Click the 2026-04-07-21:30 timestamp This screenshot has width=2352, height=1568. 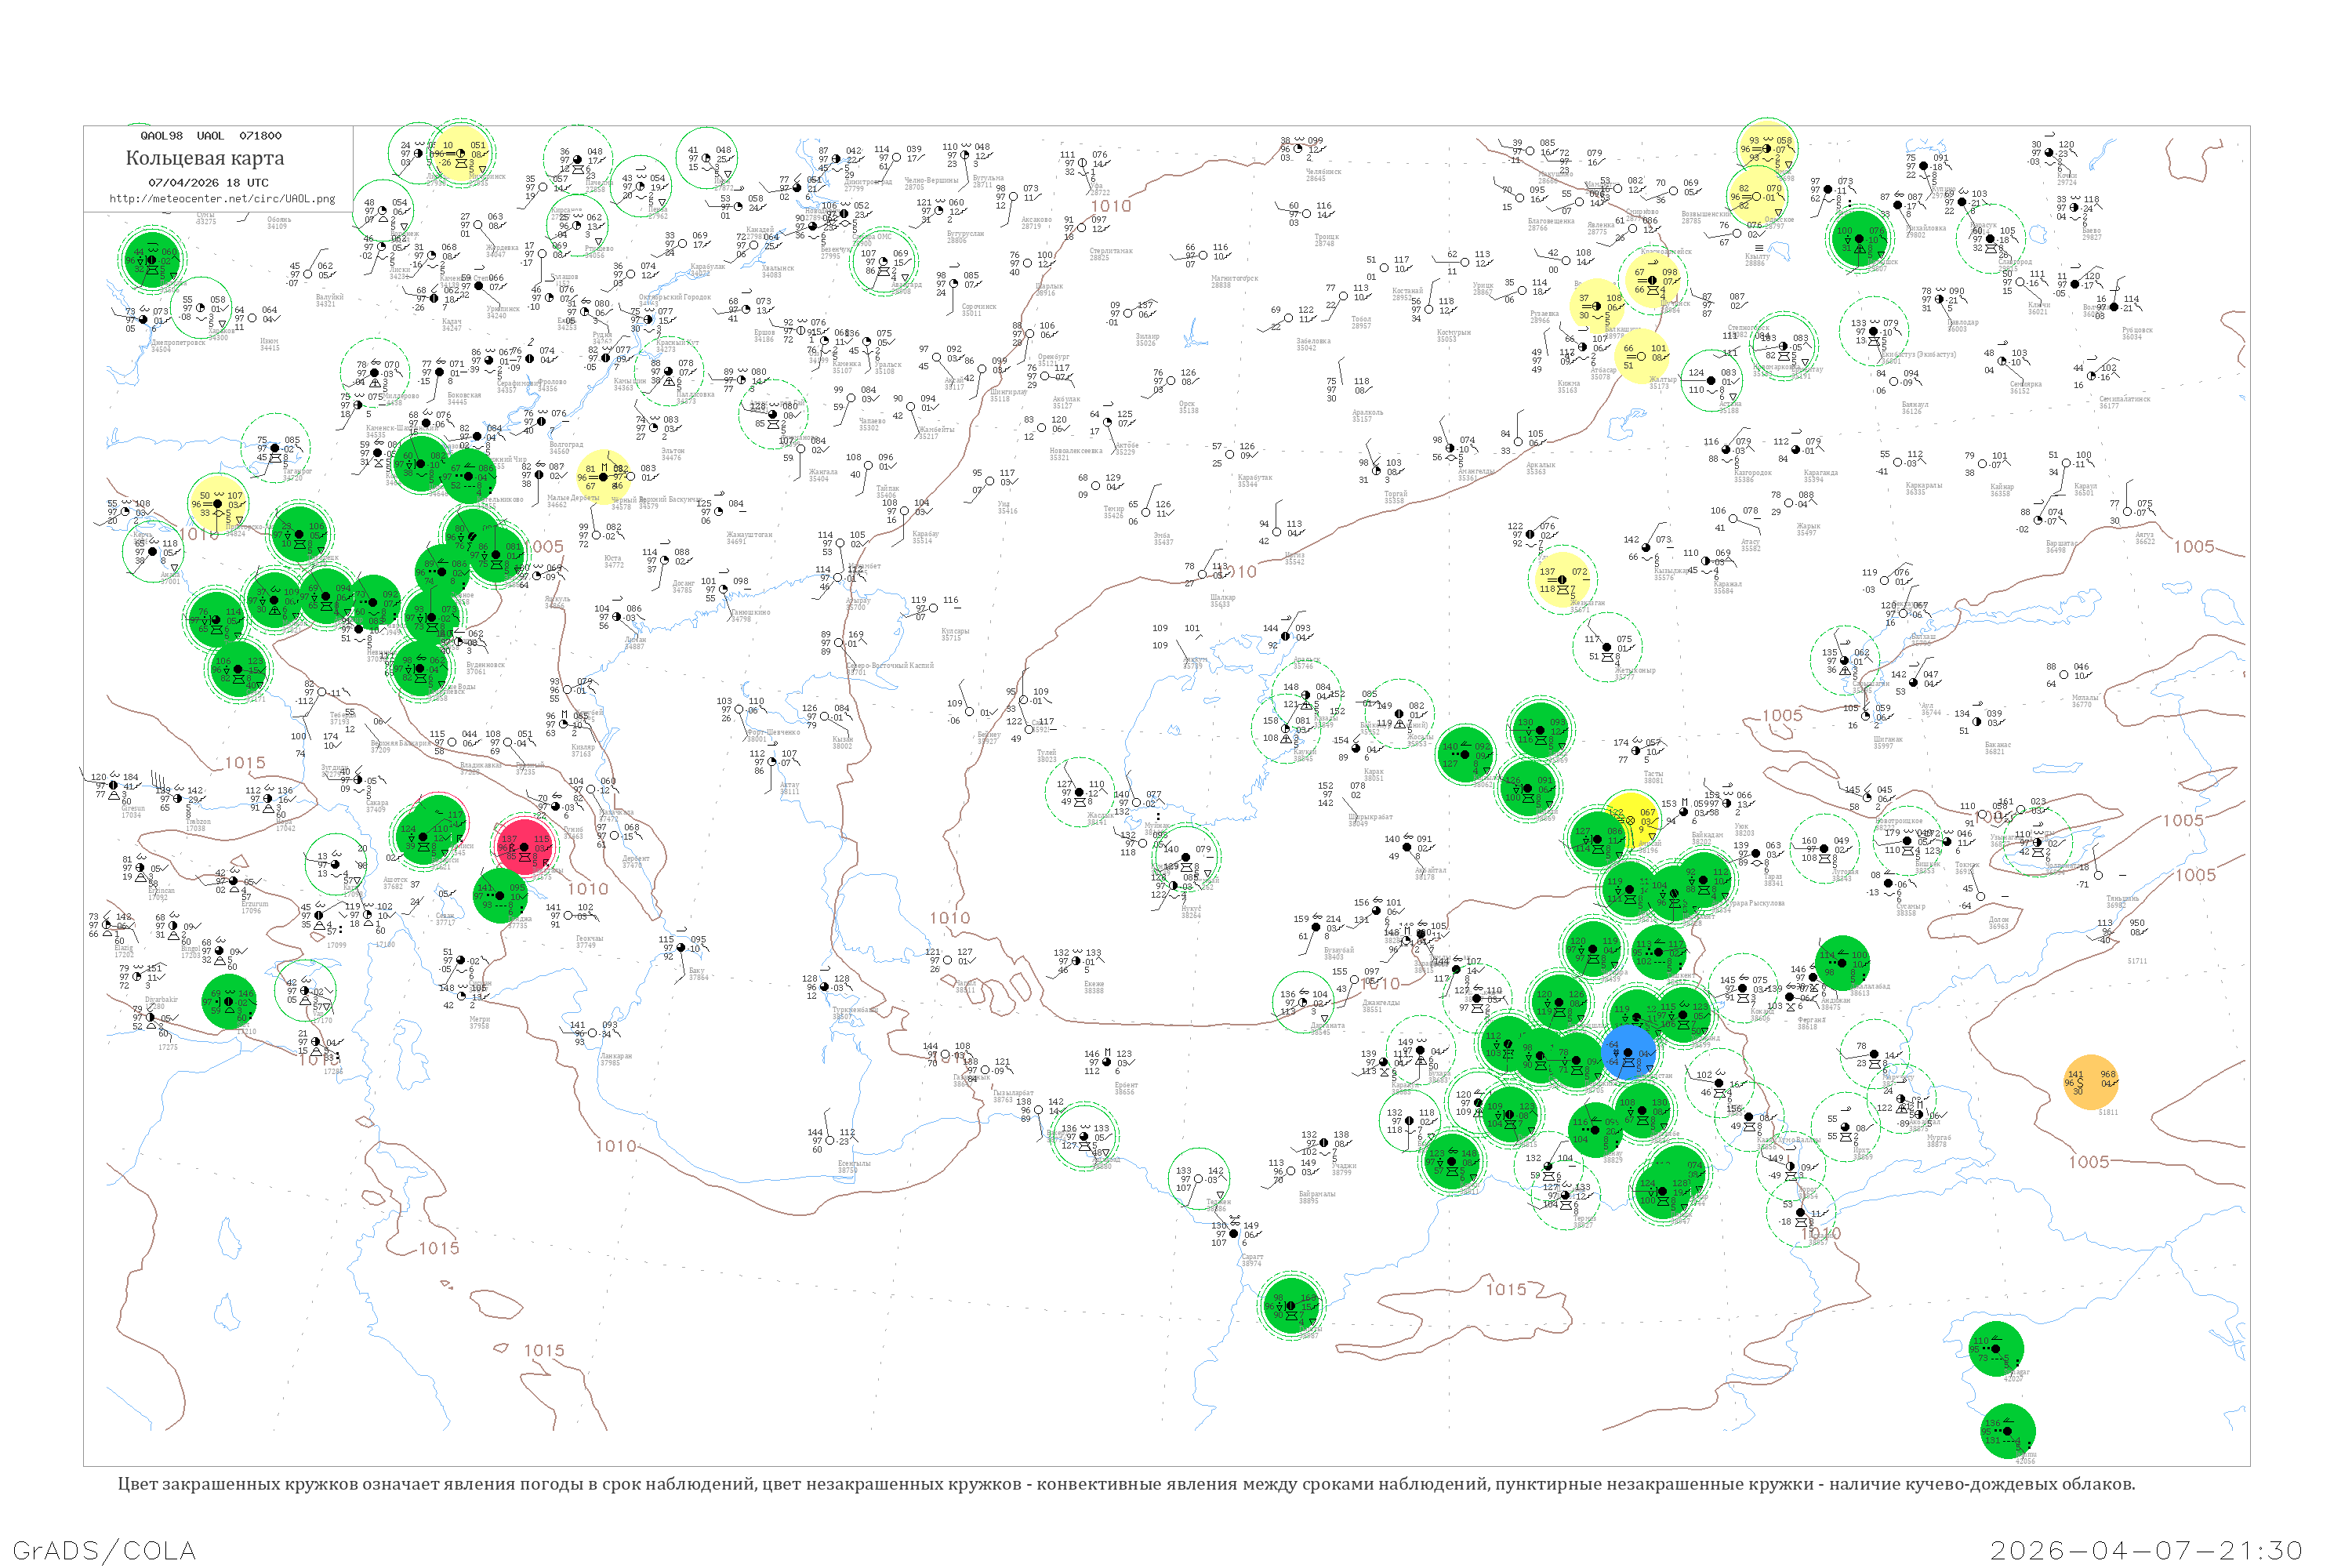click(2146, 1550)
